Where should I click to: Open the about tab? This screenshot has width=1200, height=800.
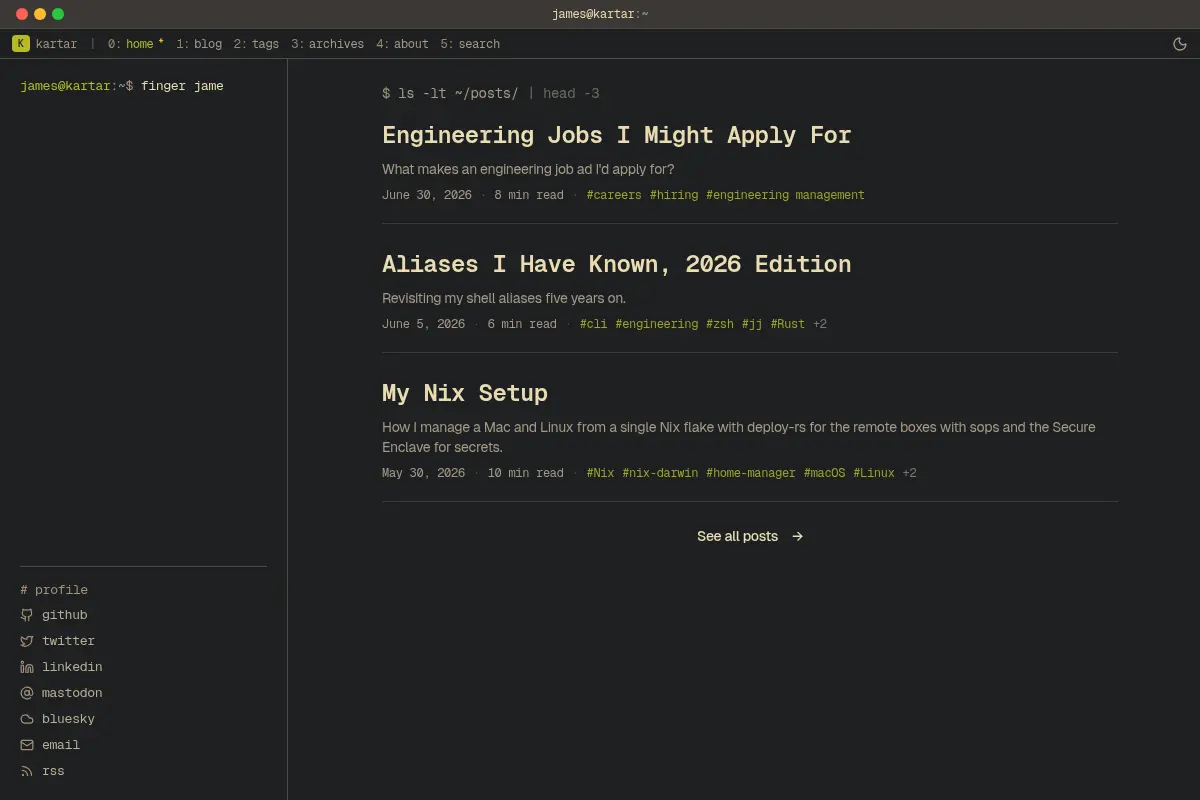[x=402, y=44]
